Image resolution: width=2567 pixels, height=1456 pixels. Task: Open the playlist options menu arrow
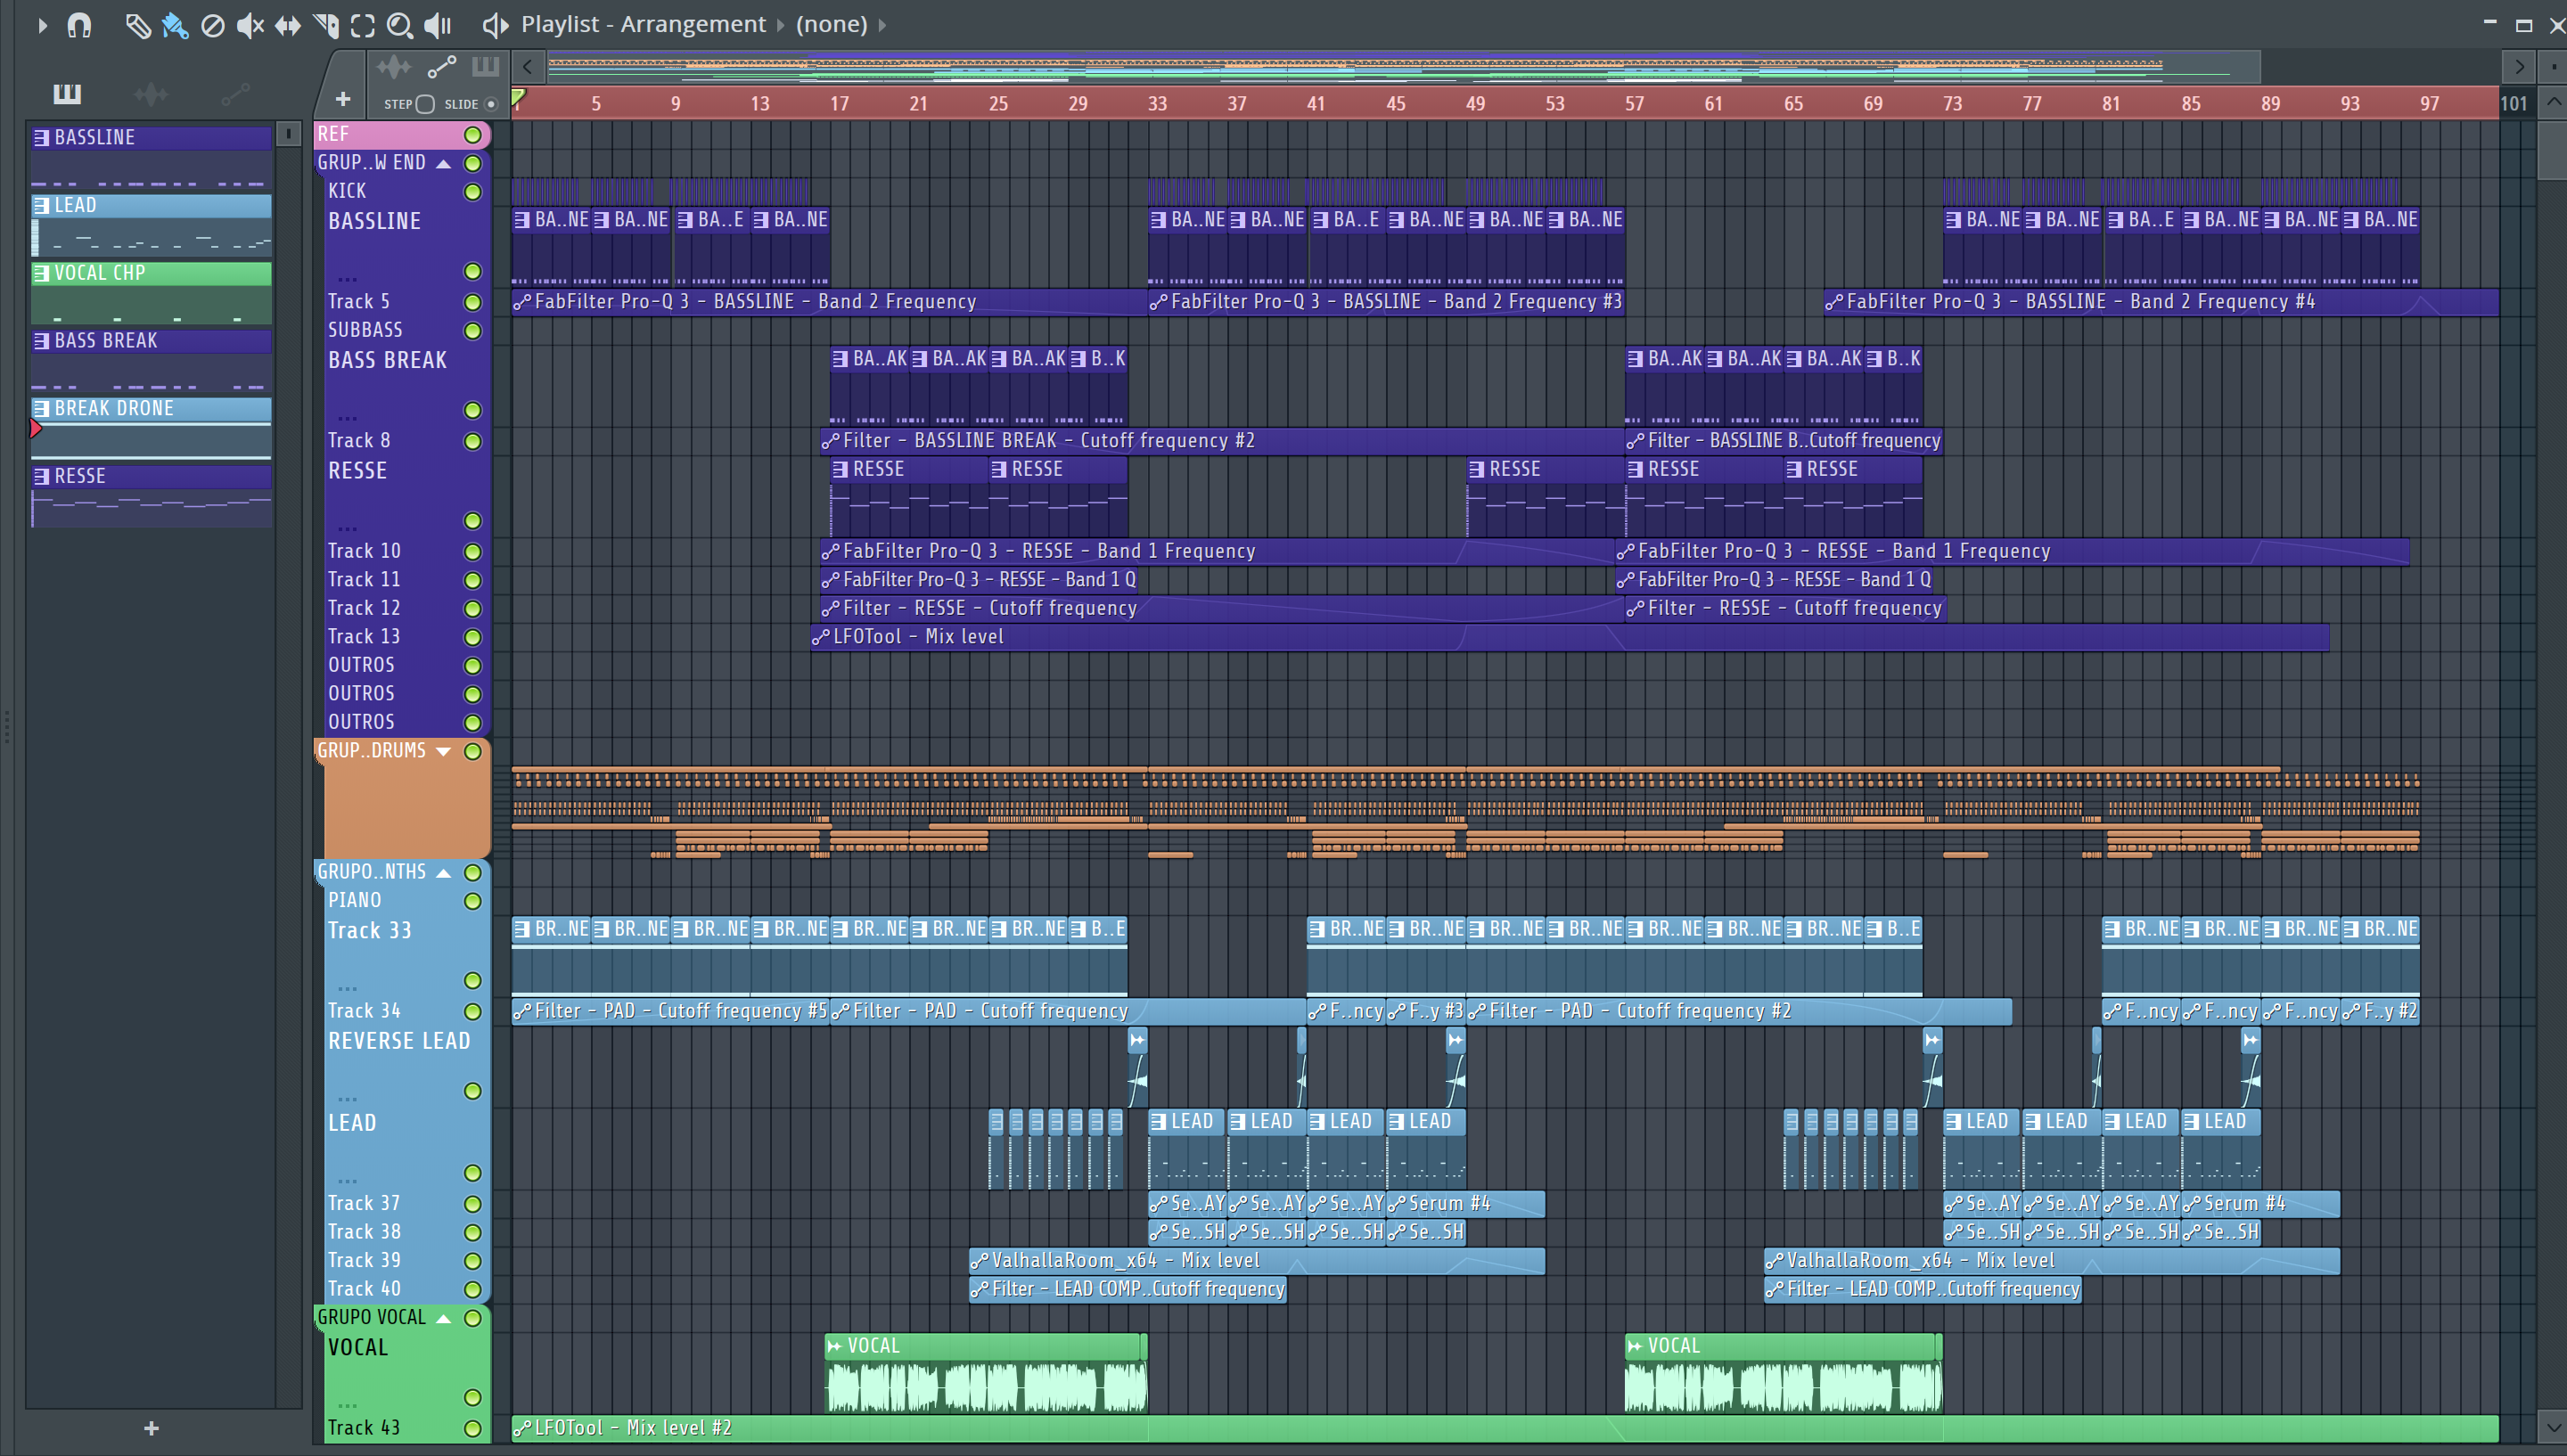[42, 25]
